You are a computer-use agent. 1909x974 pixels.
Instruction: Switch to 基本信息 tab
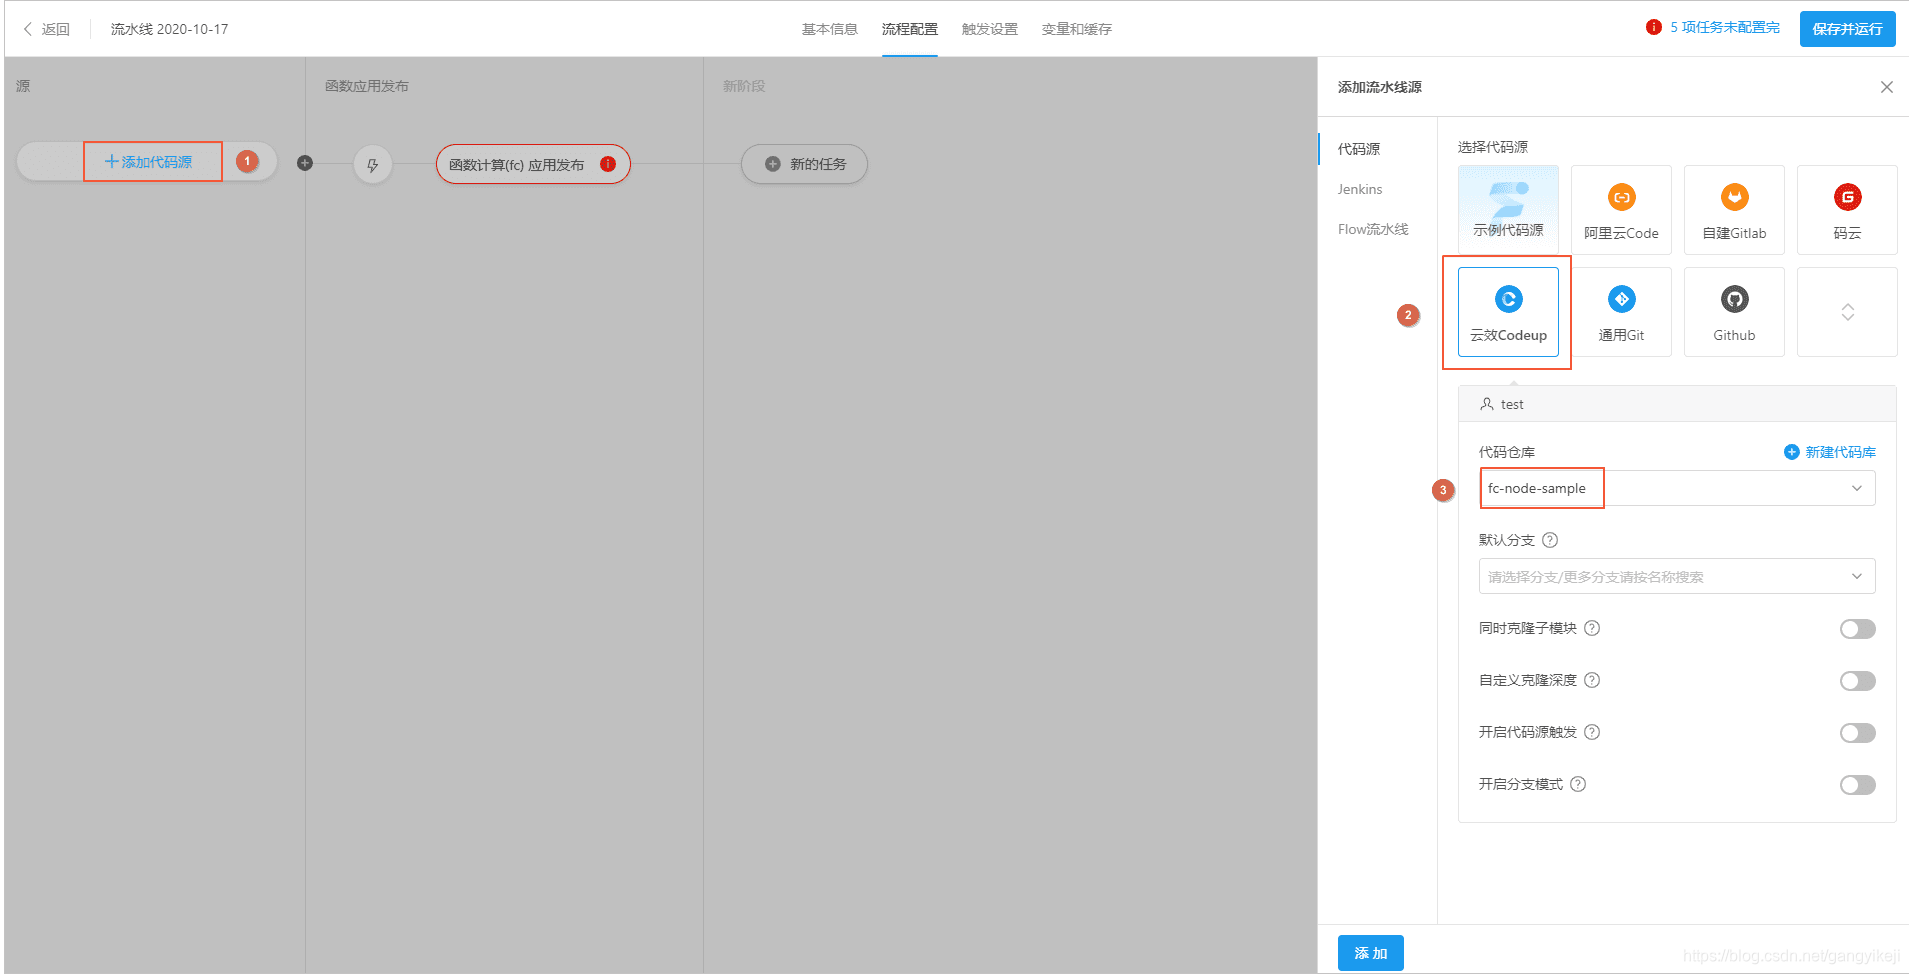829,29
